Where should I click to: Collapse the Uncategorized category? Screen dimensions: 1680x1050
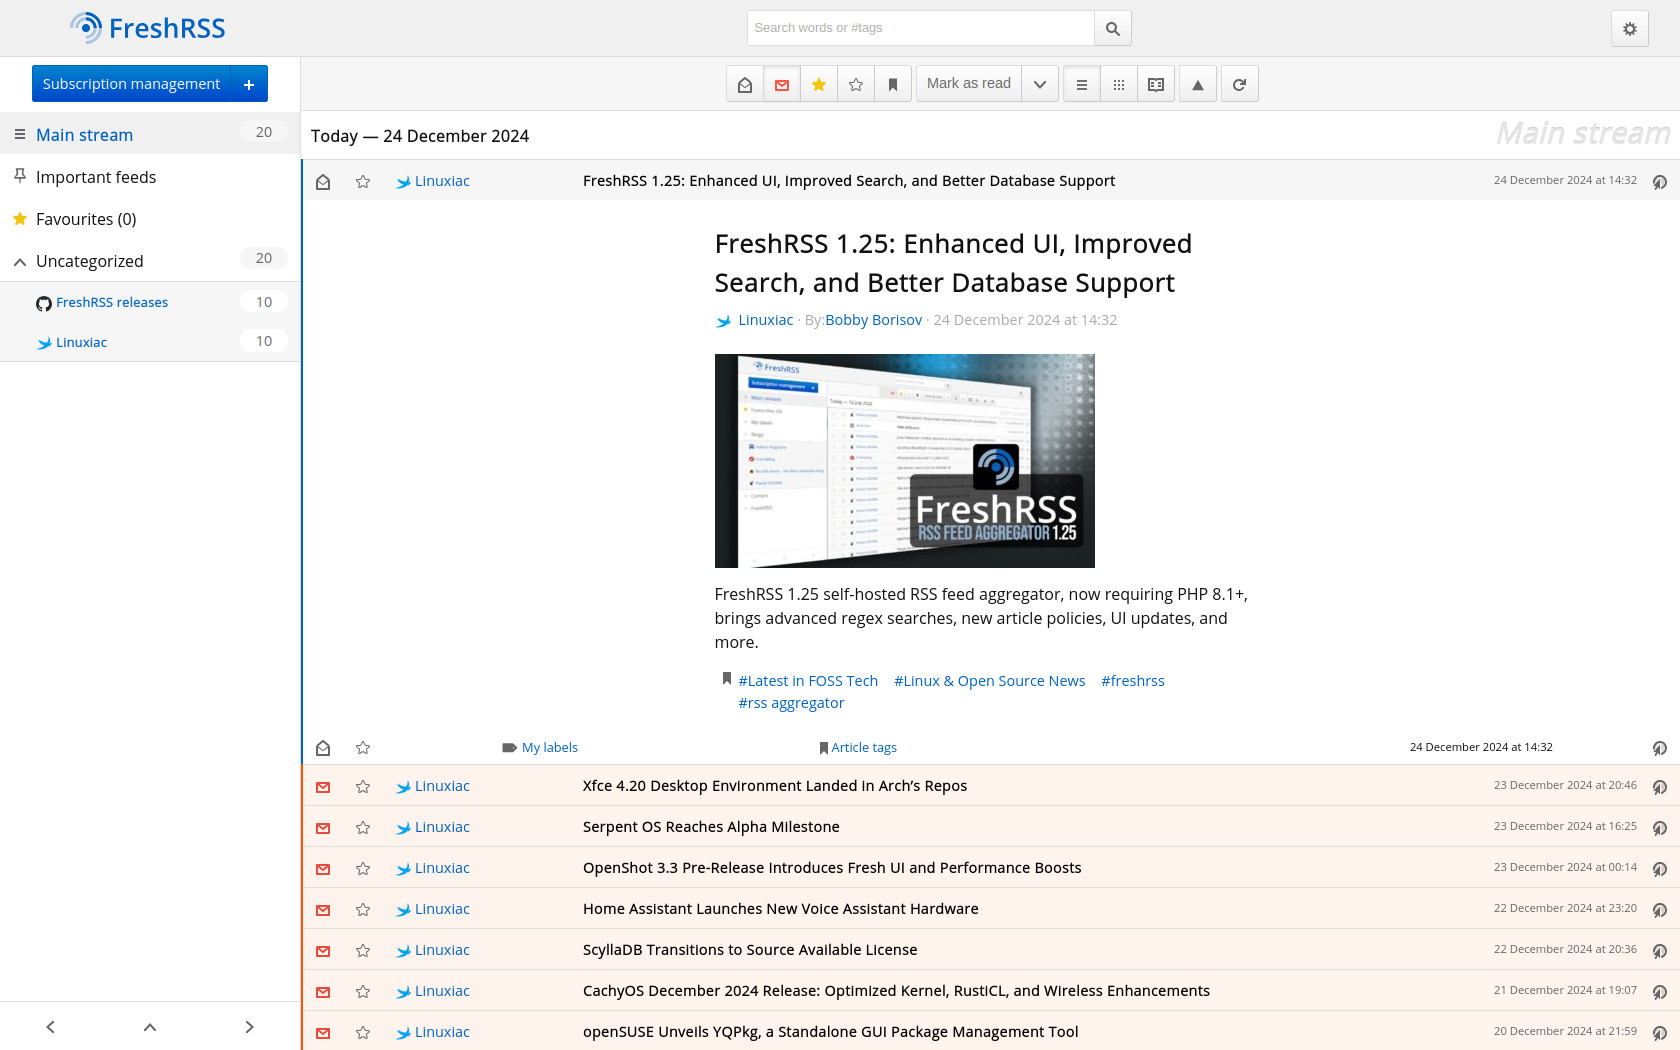pyautogui.click(x=20, y=261)
